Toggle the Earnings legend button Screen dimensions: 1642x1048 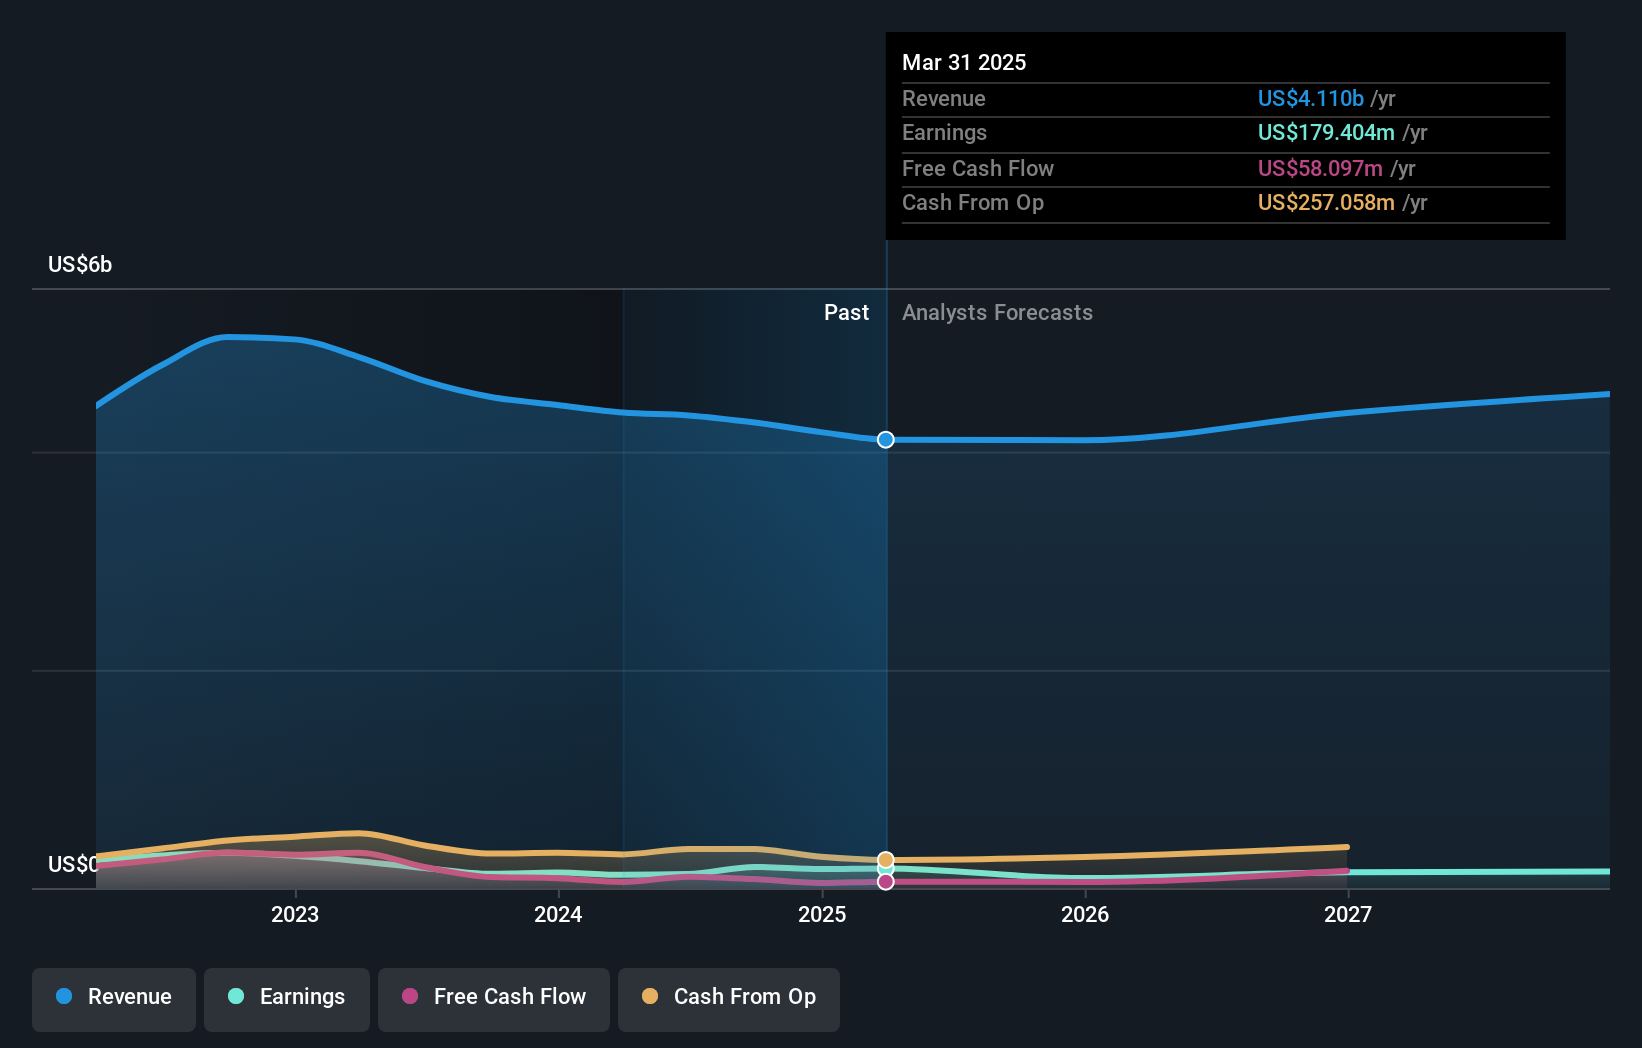coord(287,999)
